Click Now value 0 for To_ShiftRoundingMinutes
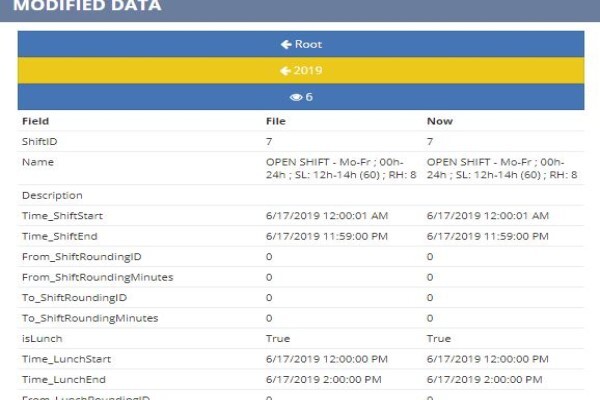 click(x=430, y=318)
